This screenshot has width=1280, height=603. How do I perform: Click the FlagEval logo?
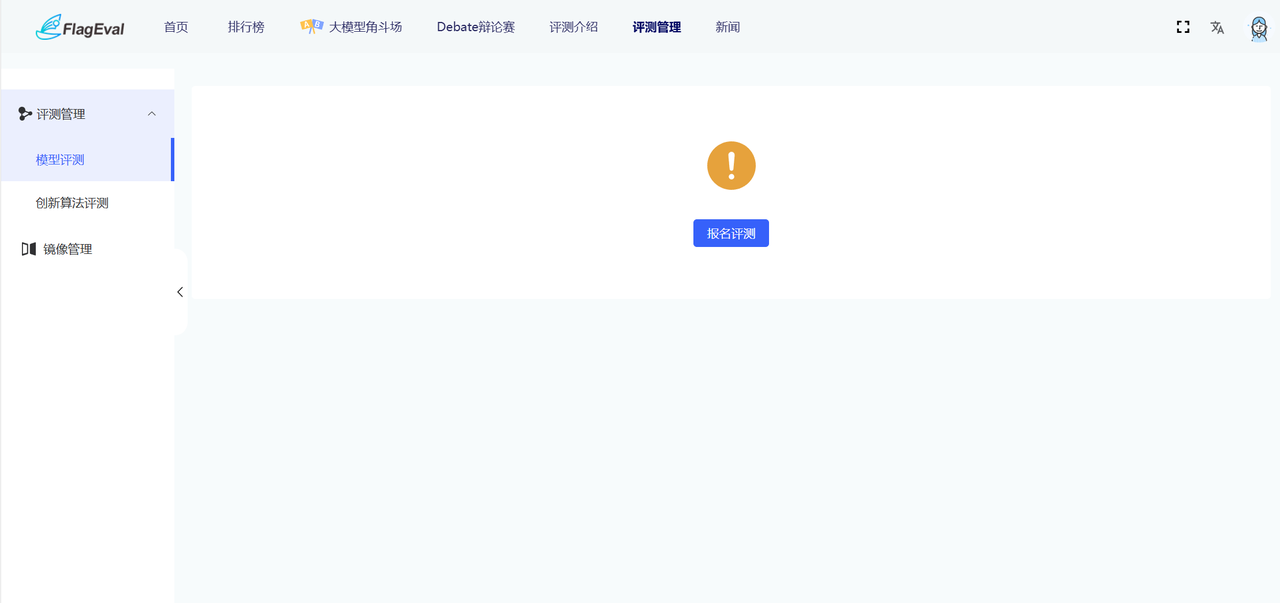click(80, 28)
